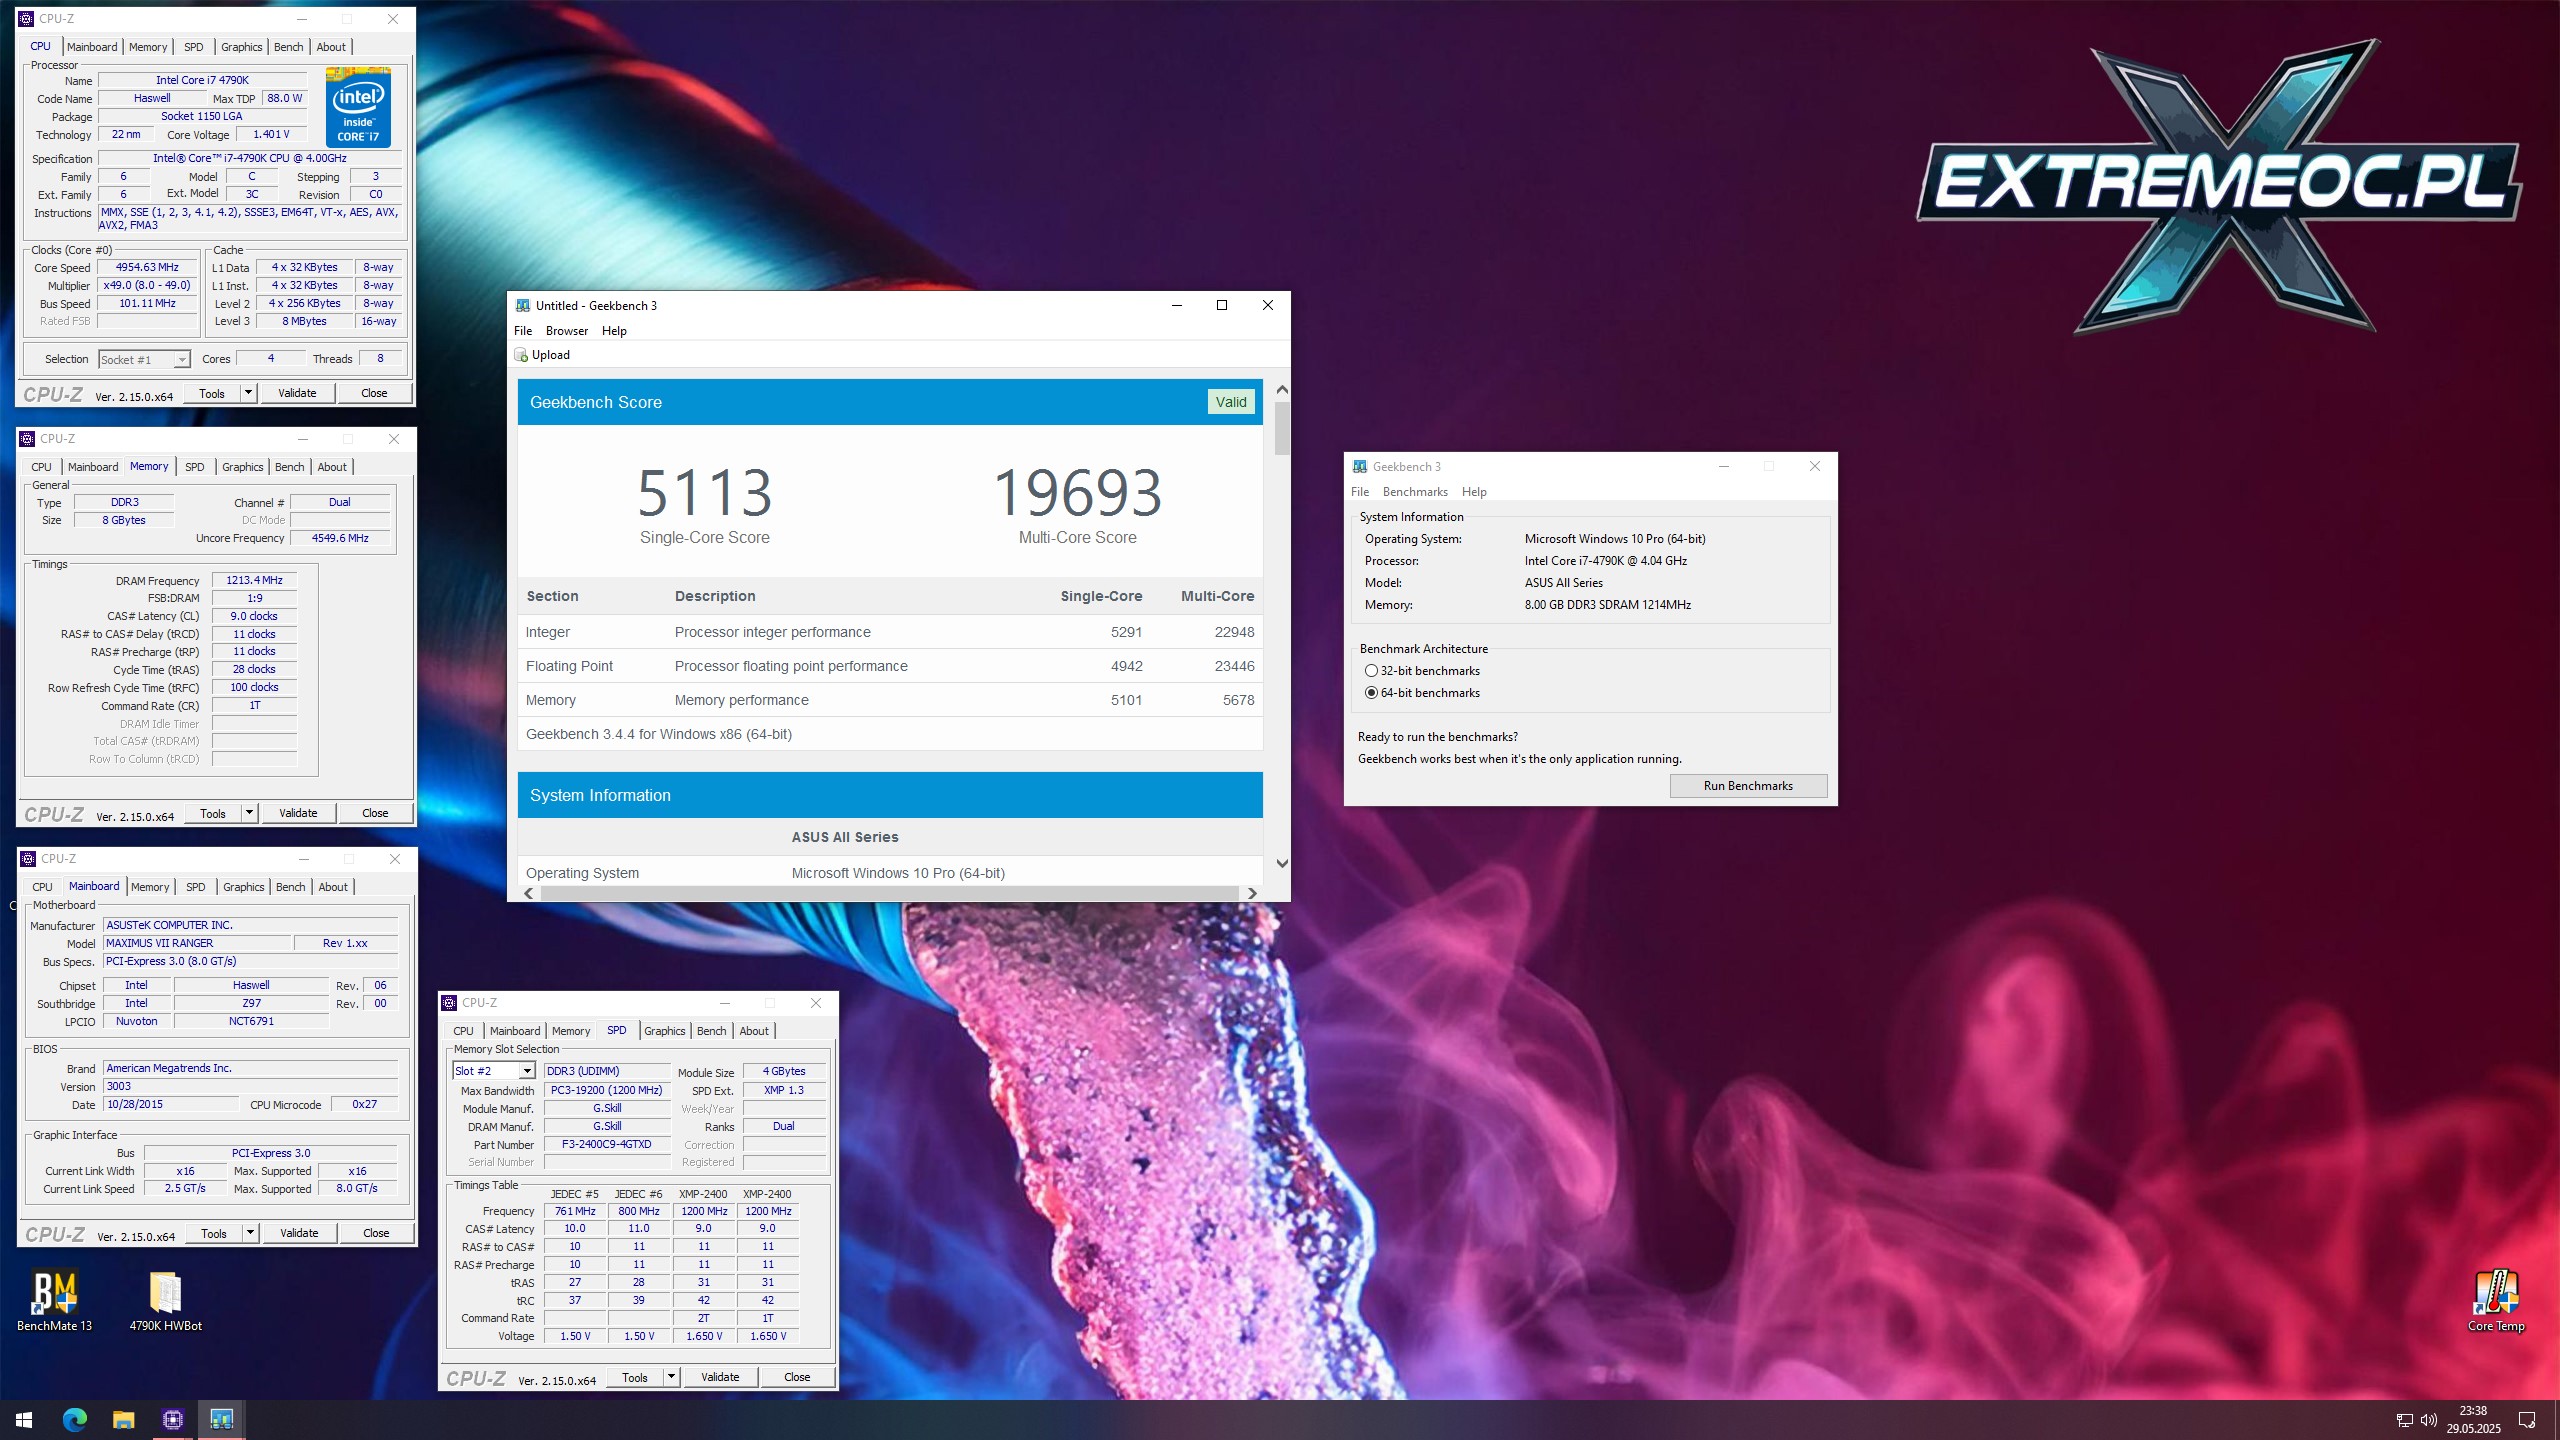Viewport: 2560px width, 1440px height.
Task: Click the scroll right arrow in Geekbench results
Action: (1251, 893)
